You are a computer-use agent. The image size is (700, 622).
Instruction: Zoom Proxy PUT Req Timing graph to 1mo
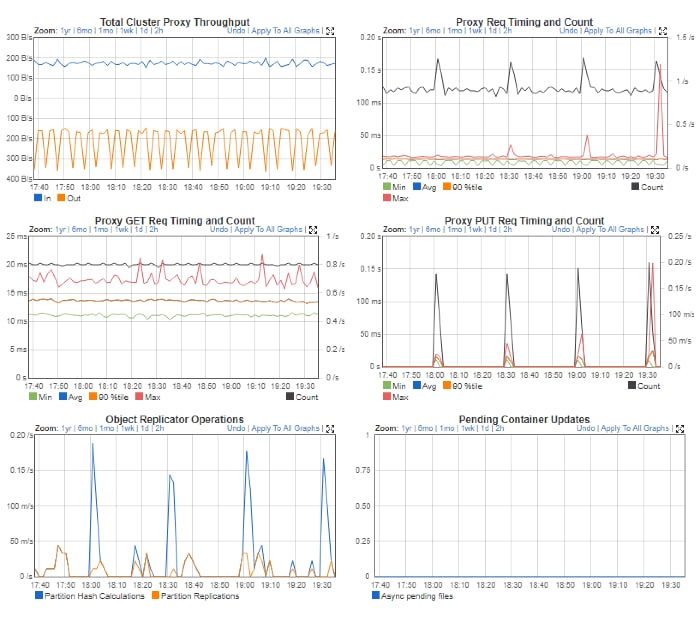click(455, 229)
